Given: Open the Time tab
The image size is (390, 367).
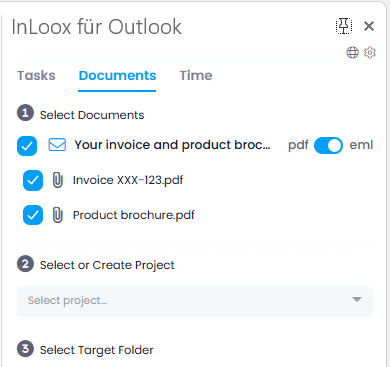Looking at the screenshot, I should (196, 76).
